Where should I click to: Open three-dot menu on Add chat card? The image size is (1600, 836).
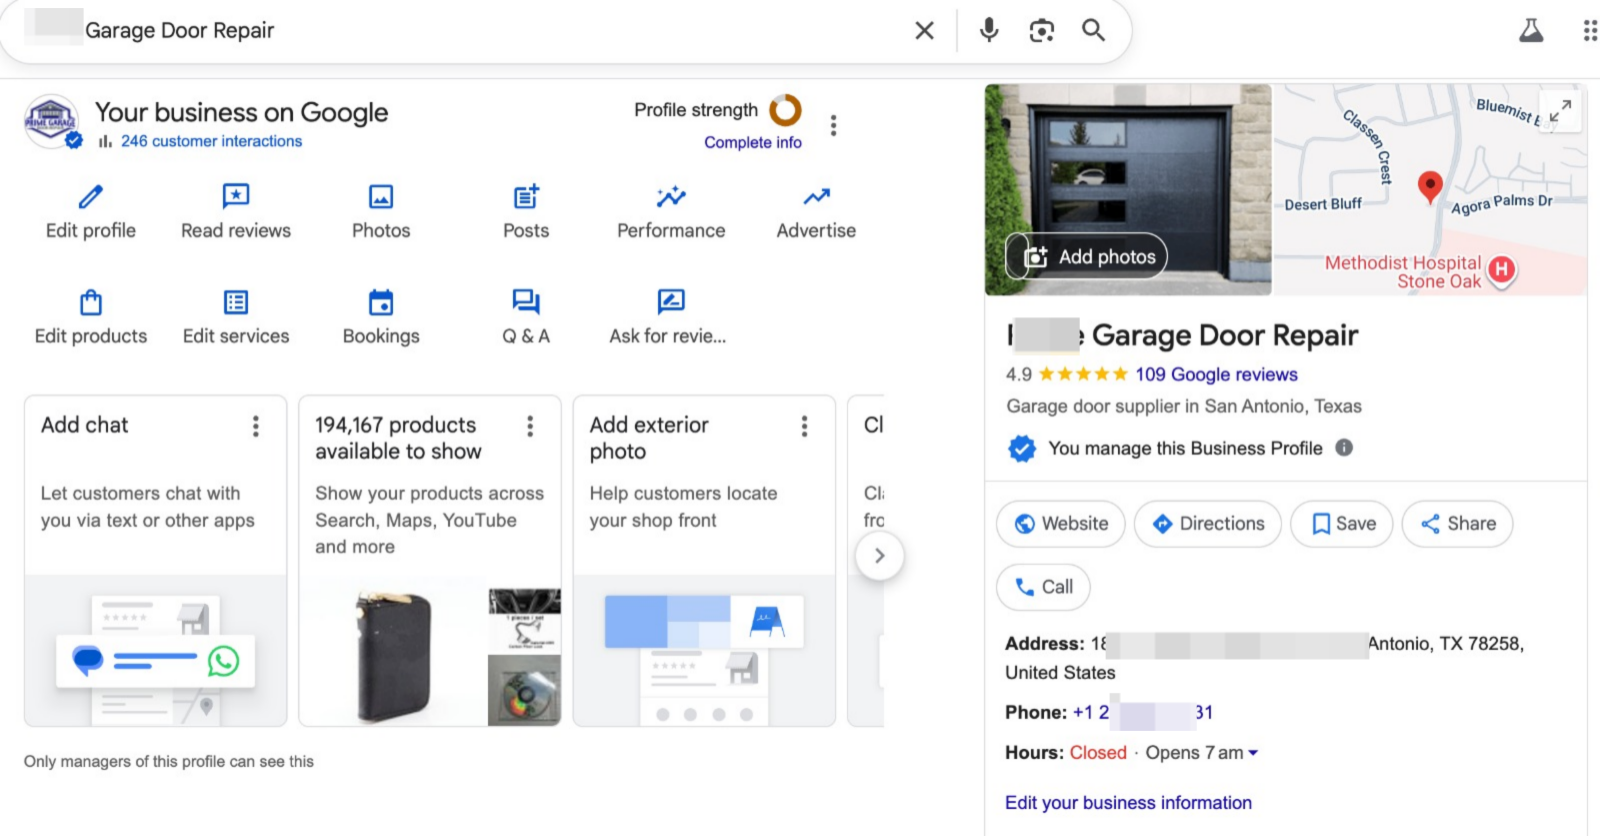pos(256,427)
